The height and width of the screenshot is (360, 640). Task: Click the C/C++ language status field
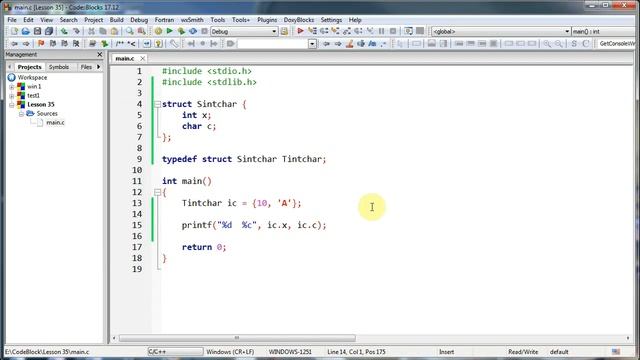pos(175,352)
